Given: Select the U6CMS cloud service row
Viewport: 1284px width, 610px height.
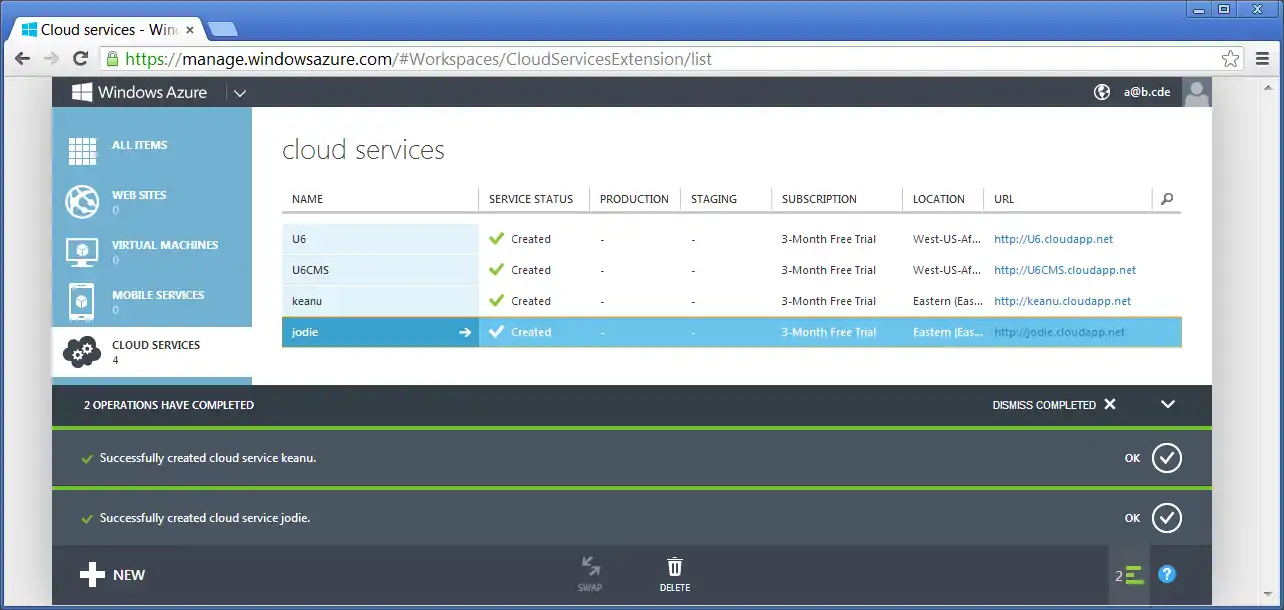Looking at the screenshot, I should [731, 270].
